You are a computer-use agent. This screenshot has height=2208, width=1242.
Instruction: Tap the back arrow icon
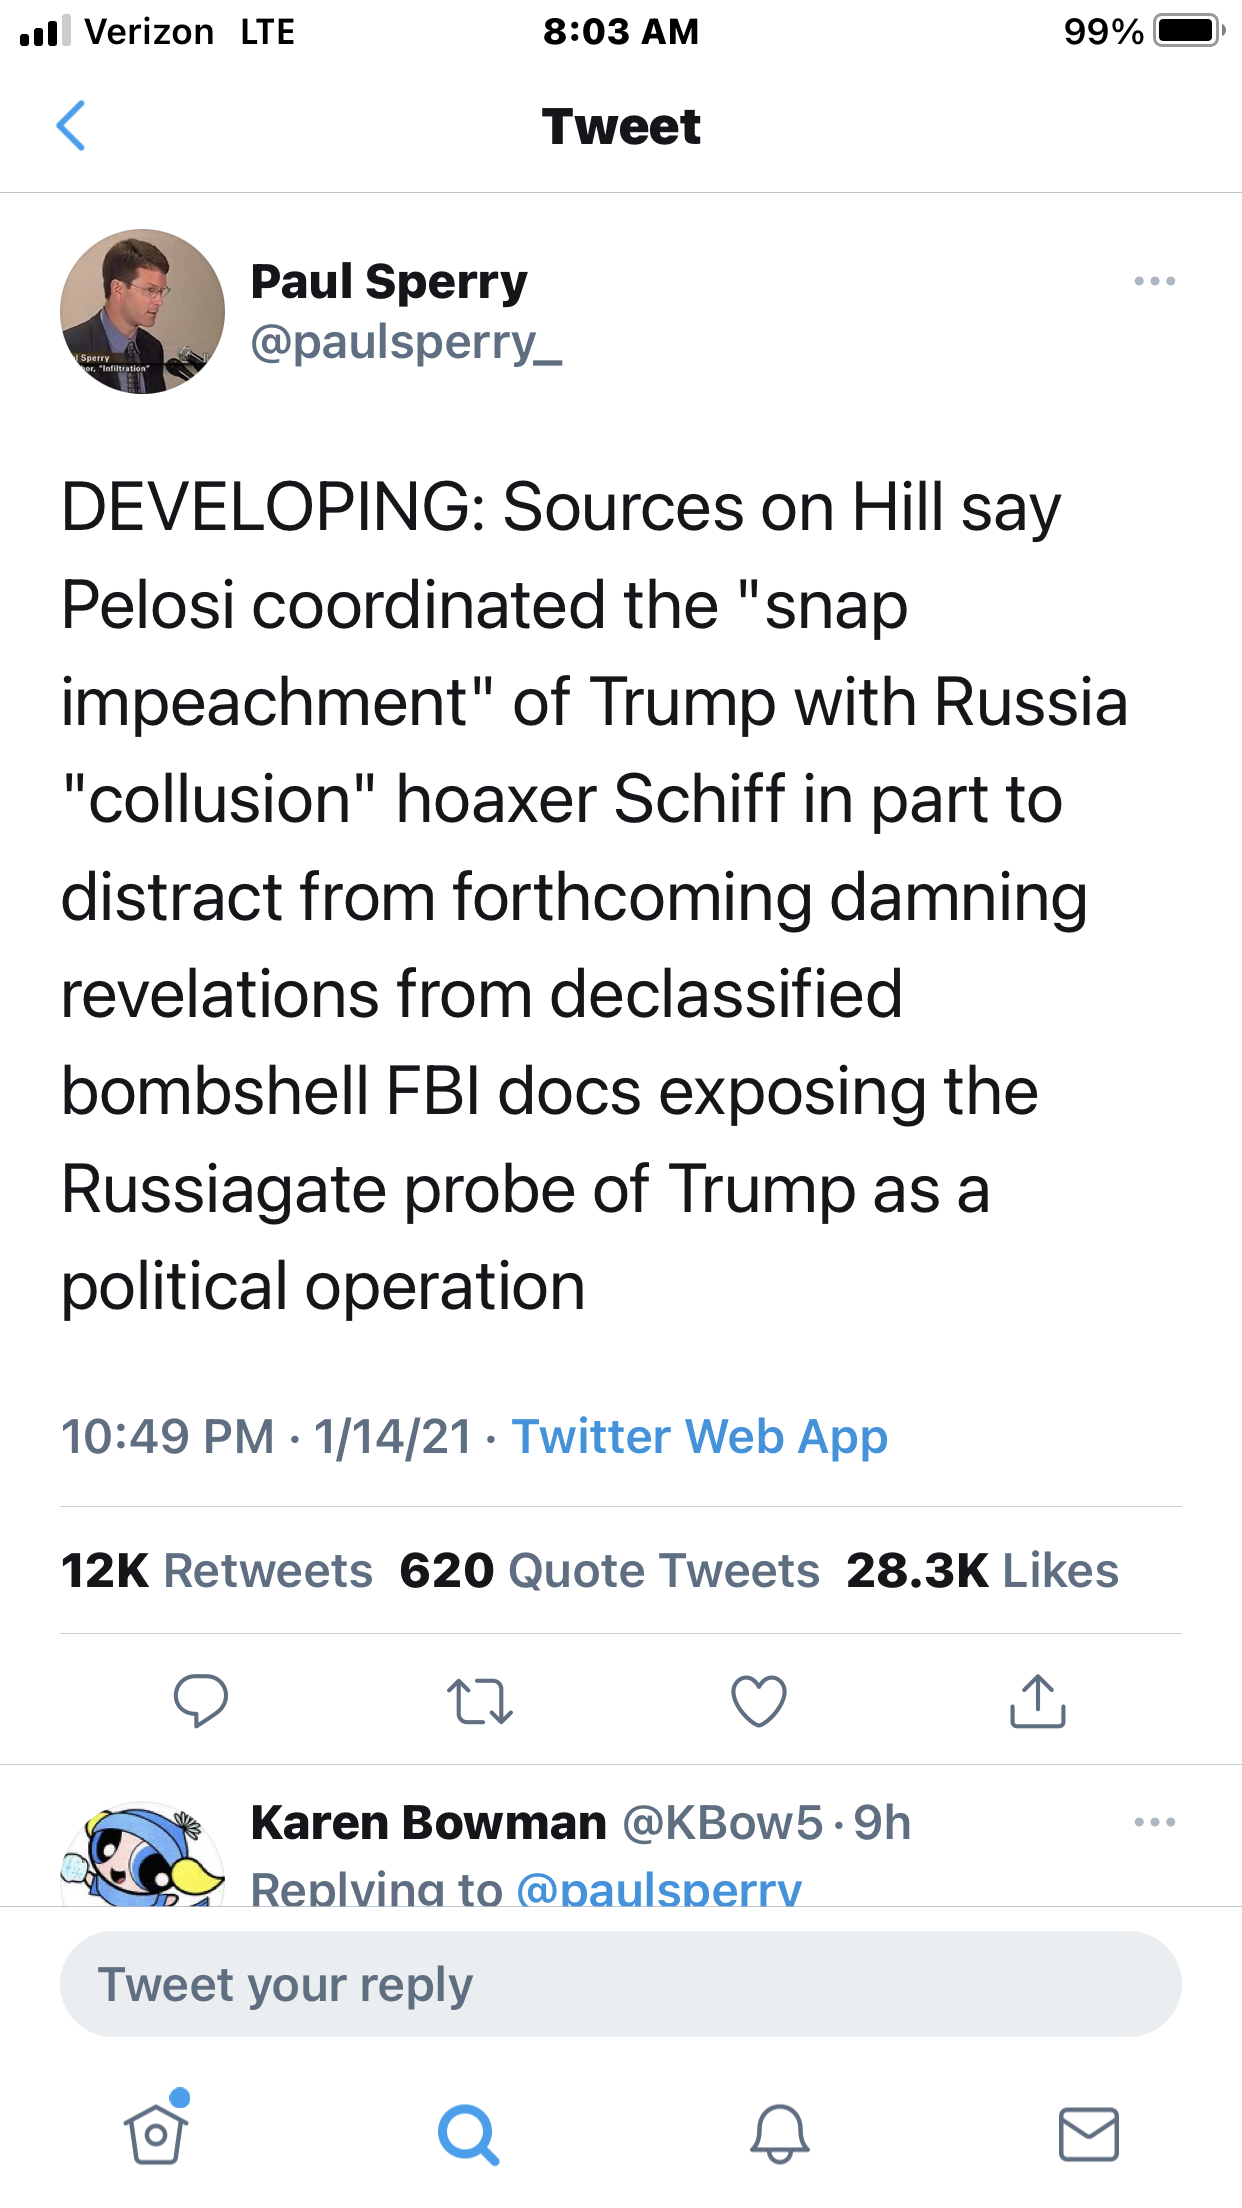tap(71, 126)
